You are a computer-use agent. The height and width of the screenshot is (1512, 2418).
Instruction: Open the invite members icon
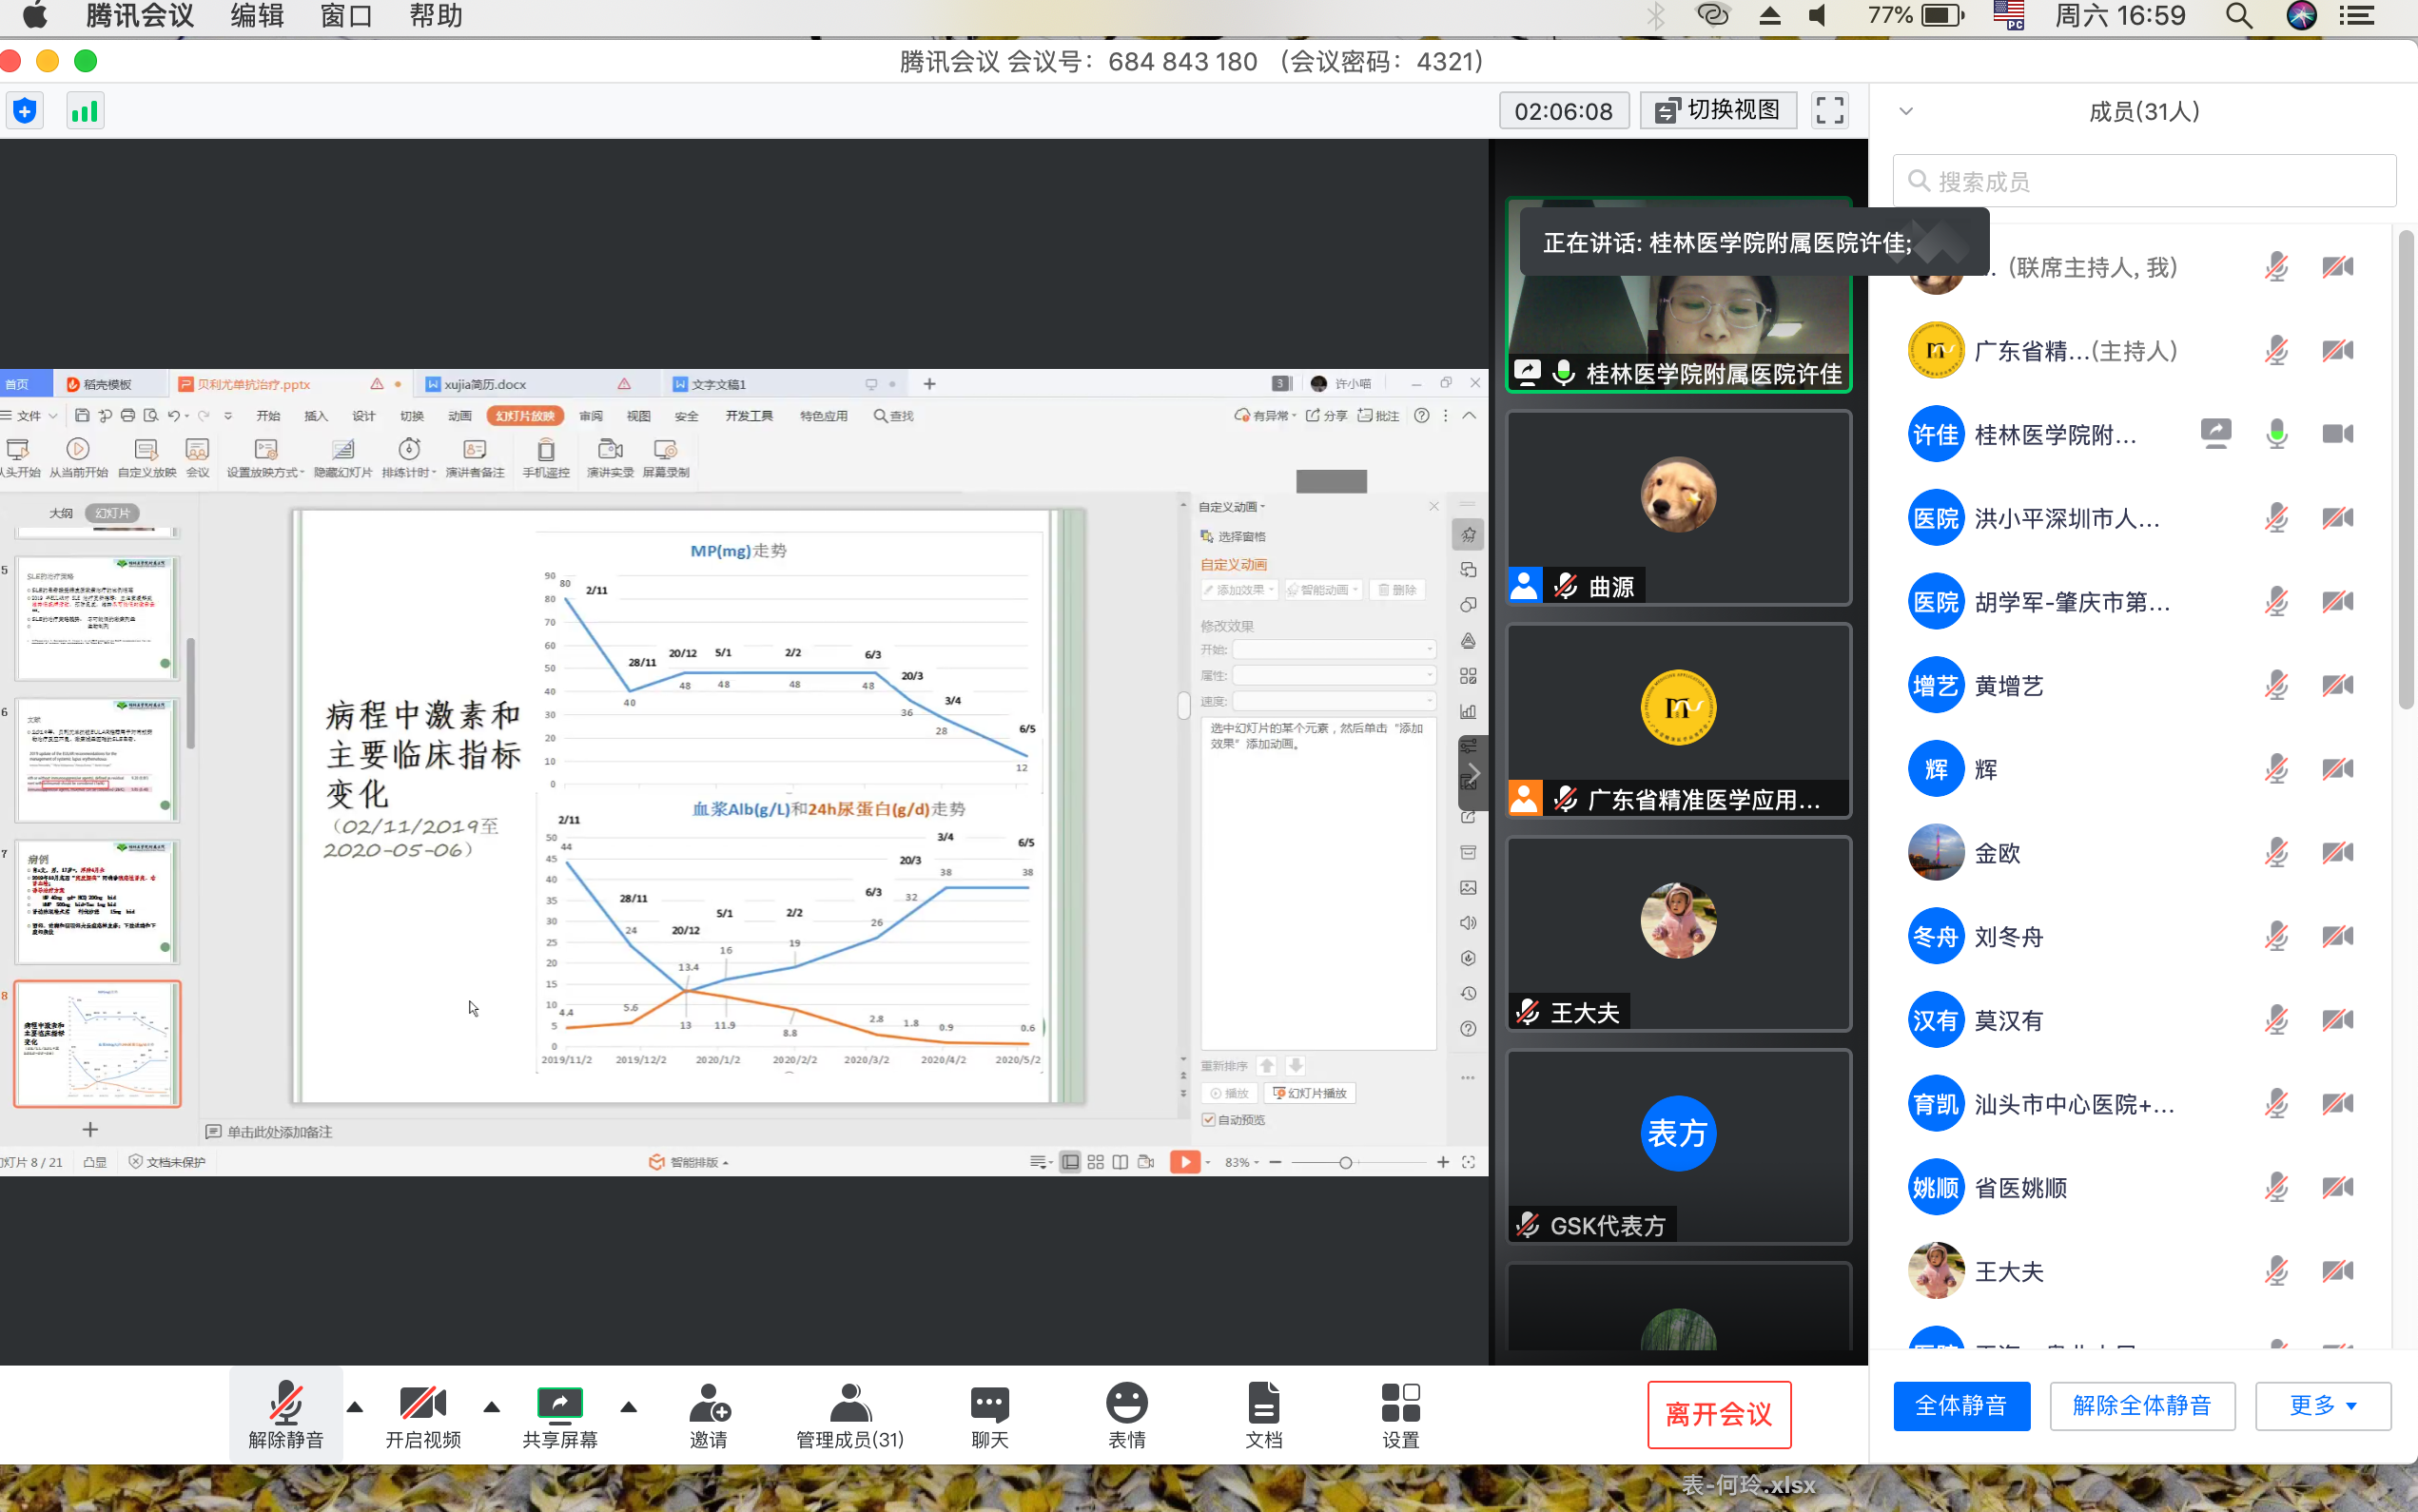pos(708,1404)
